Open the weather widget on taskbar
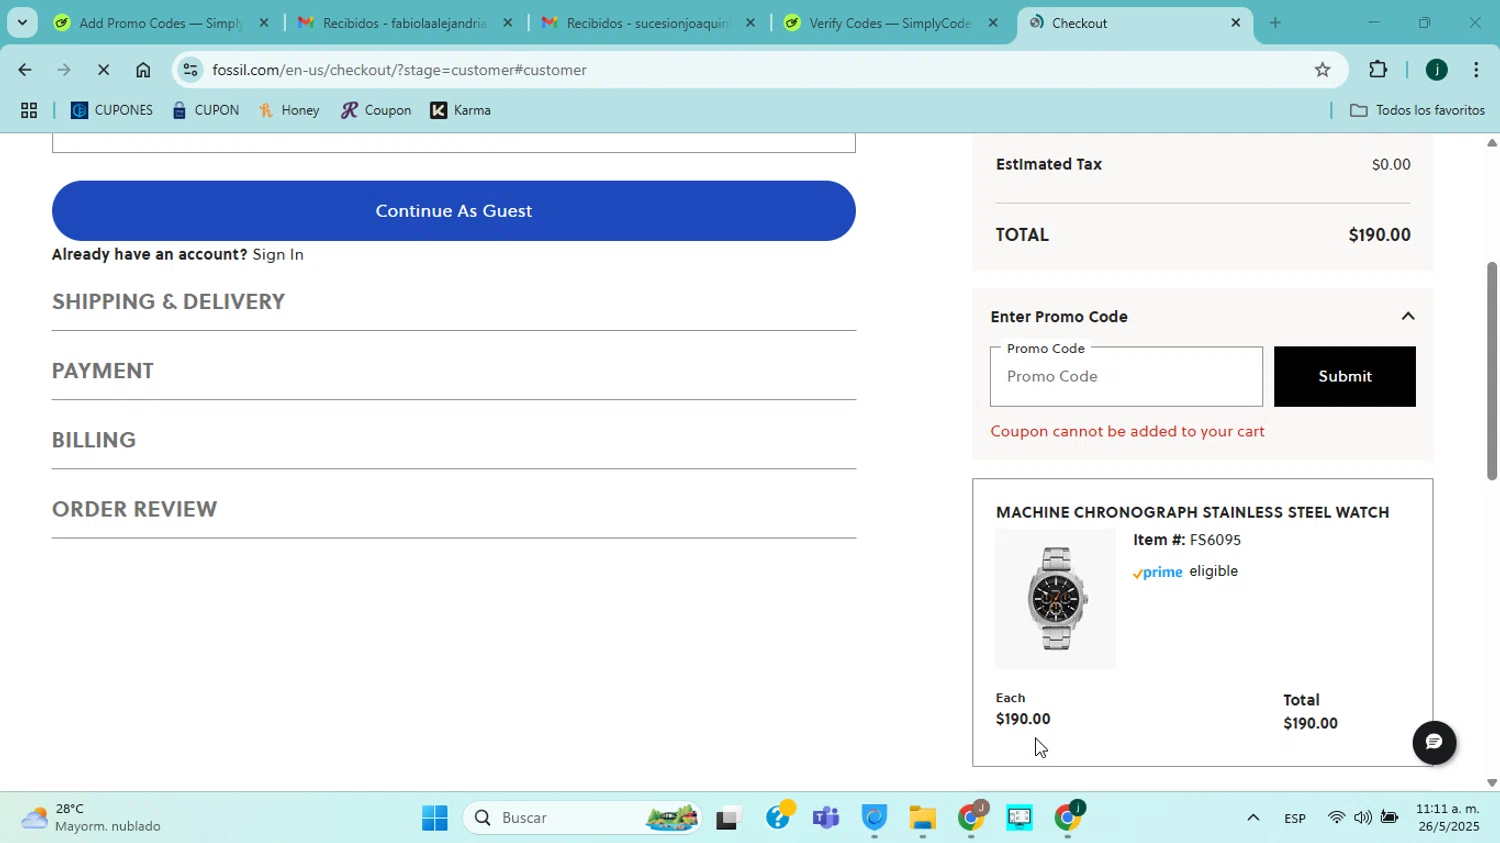Viewport: 1500px width, 843px height. (92, 818)
